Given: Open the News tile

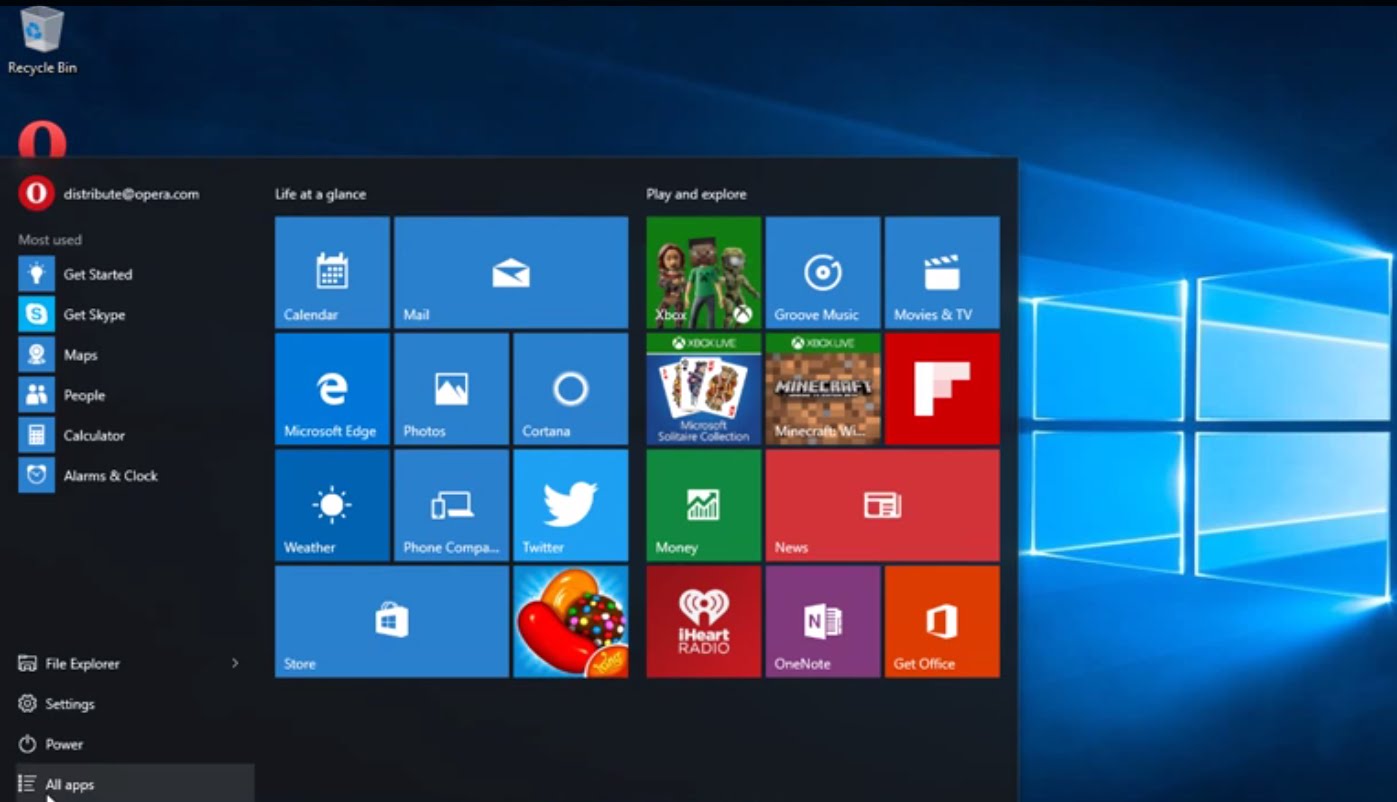Looking at the screenshot, I should (883, 505).
